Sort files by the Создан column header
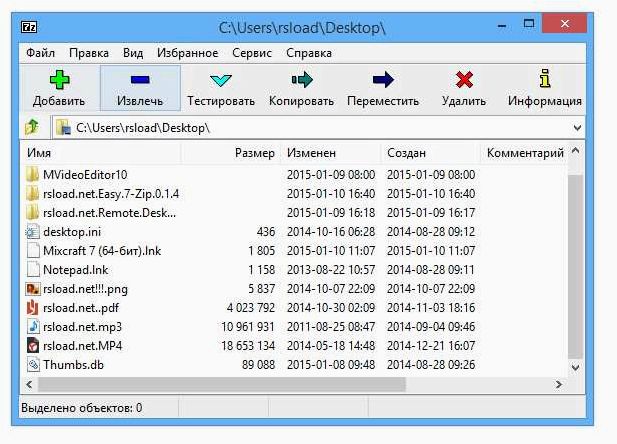 [x=431, y=153]
